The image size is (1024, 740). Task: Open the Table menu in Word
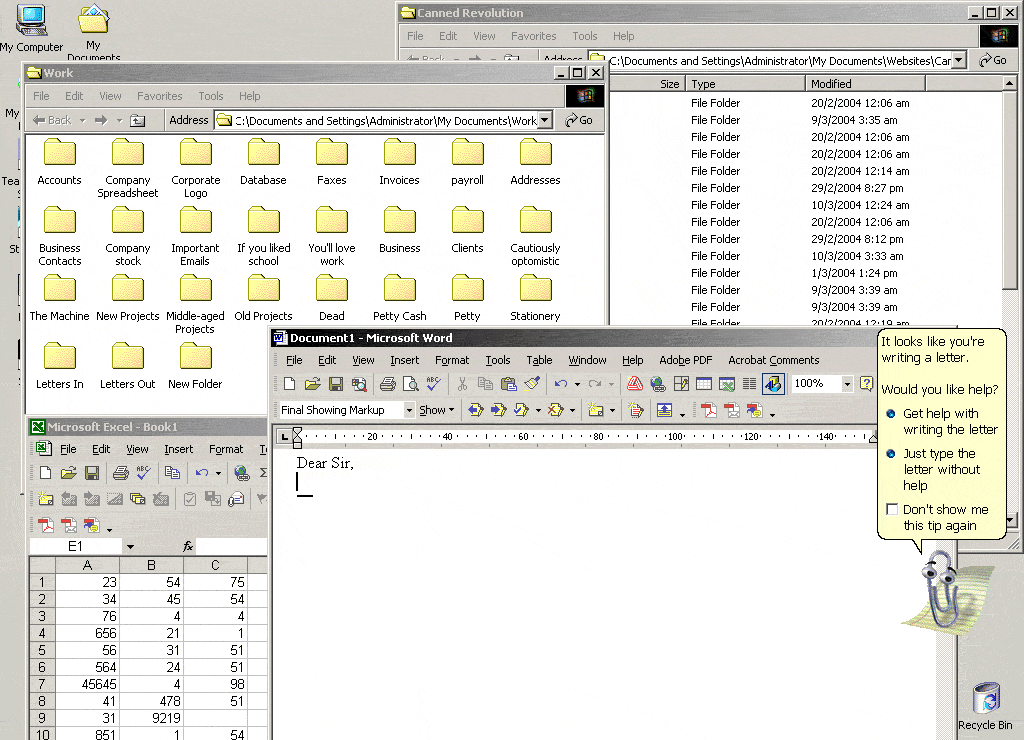pyautogui.click(x=539, y=360)
